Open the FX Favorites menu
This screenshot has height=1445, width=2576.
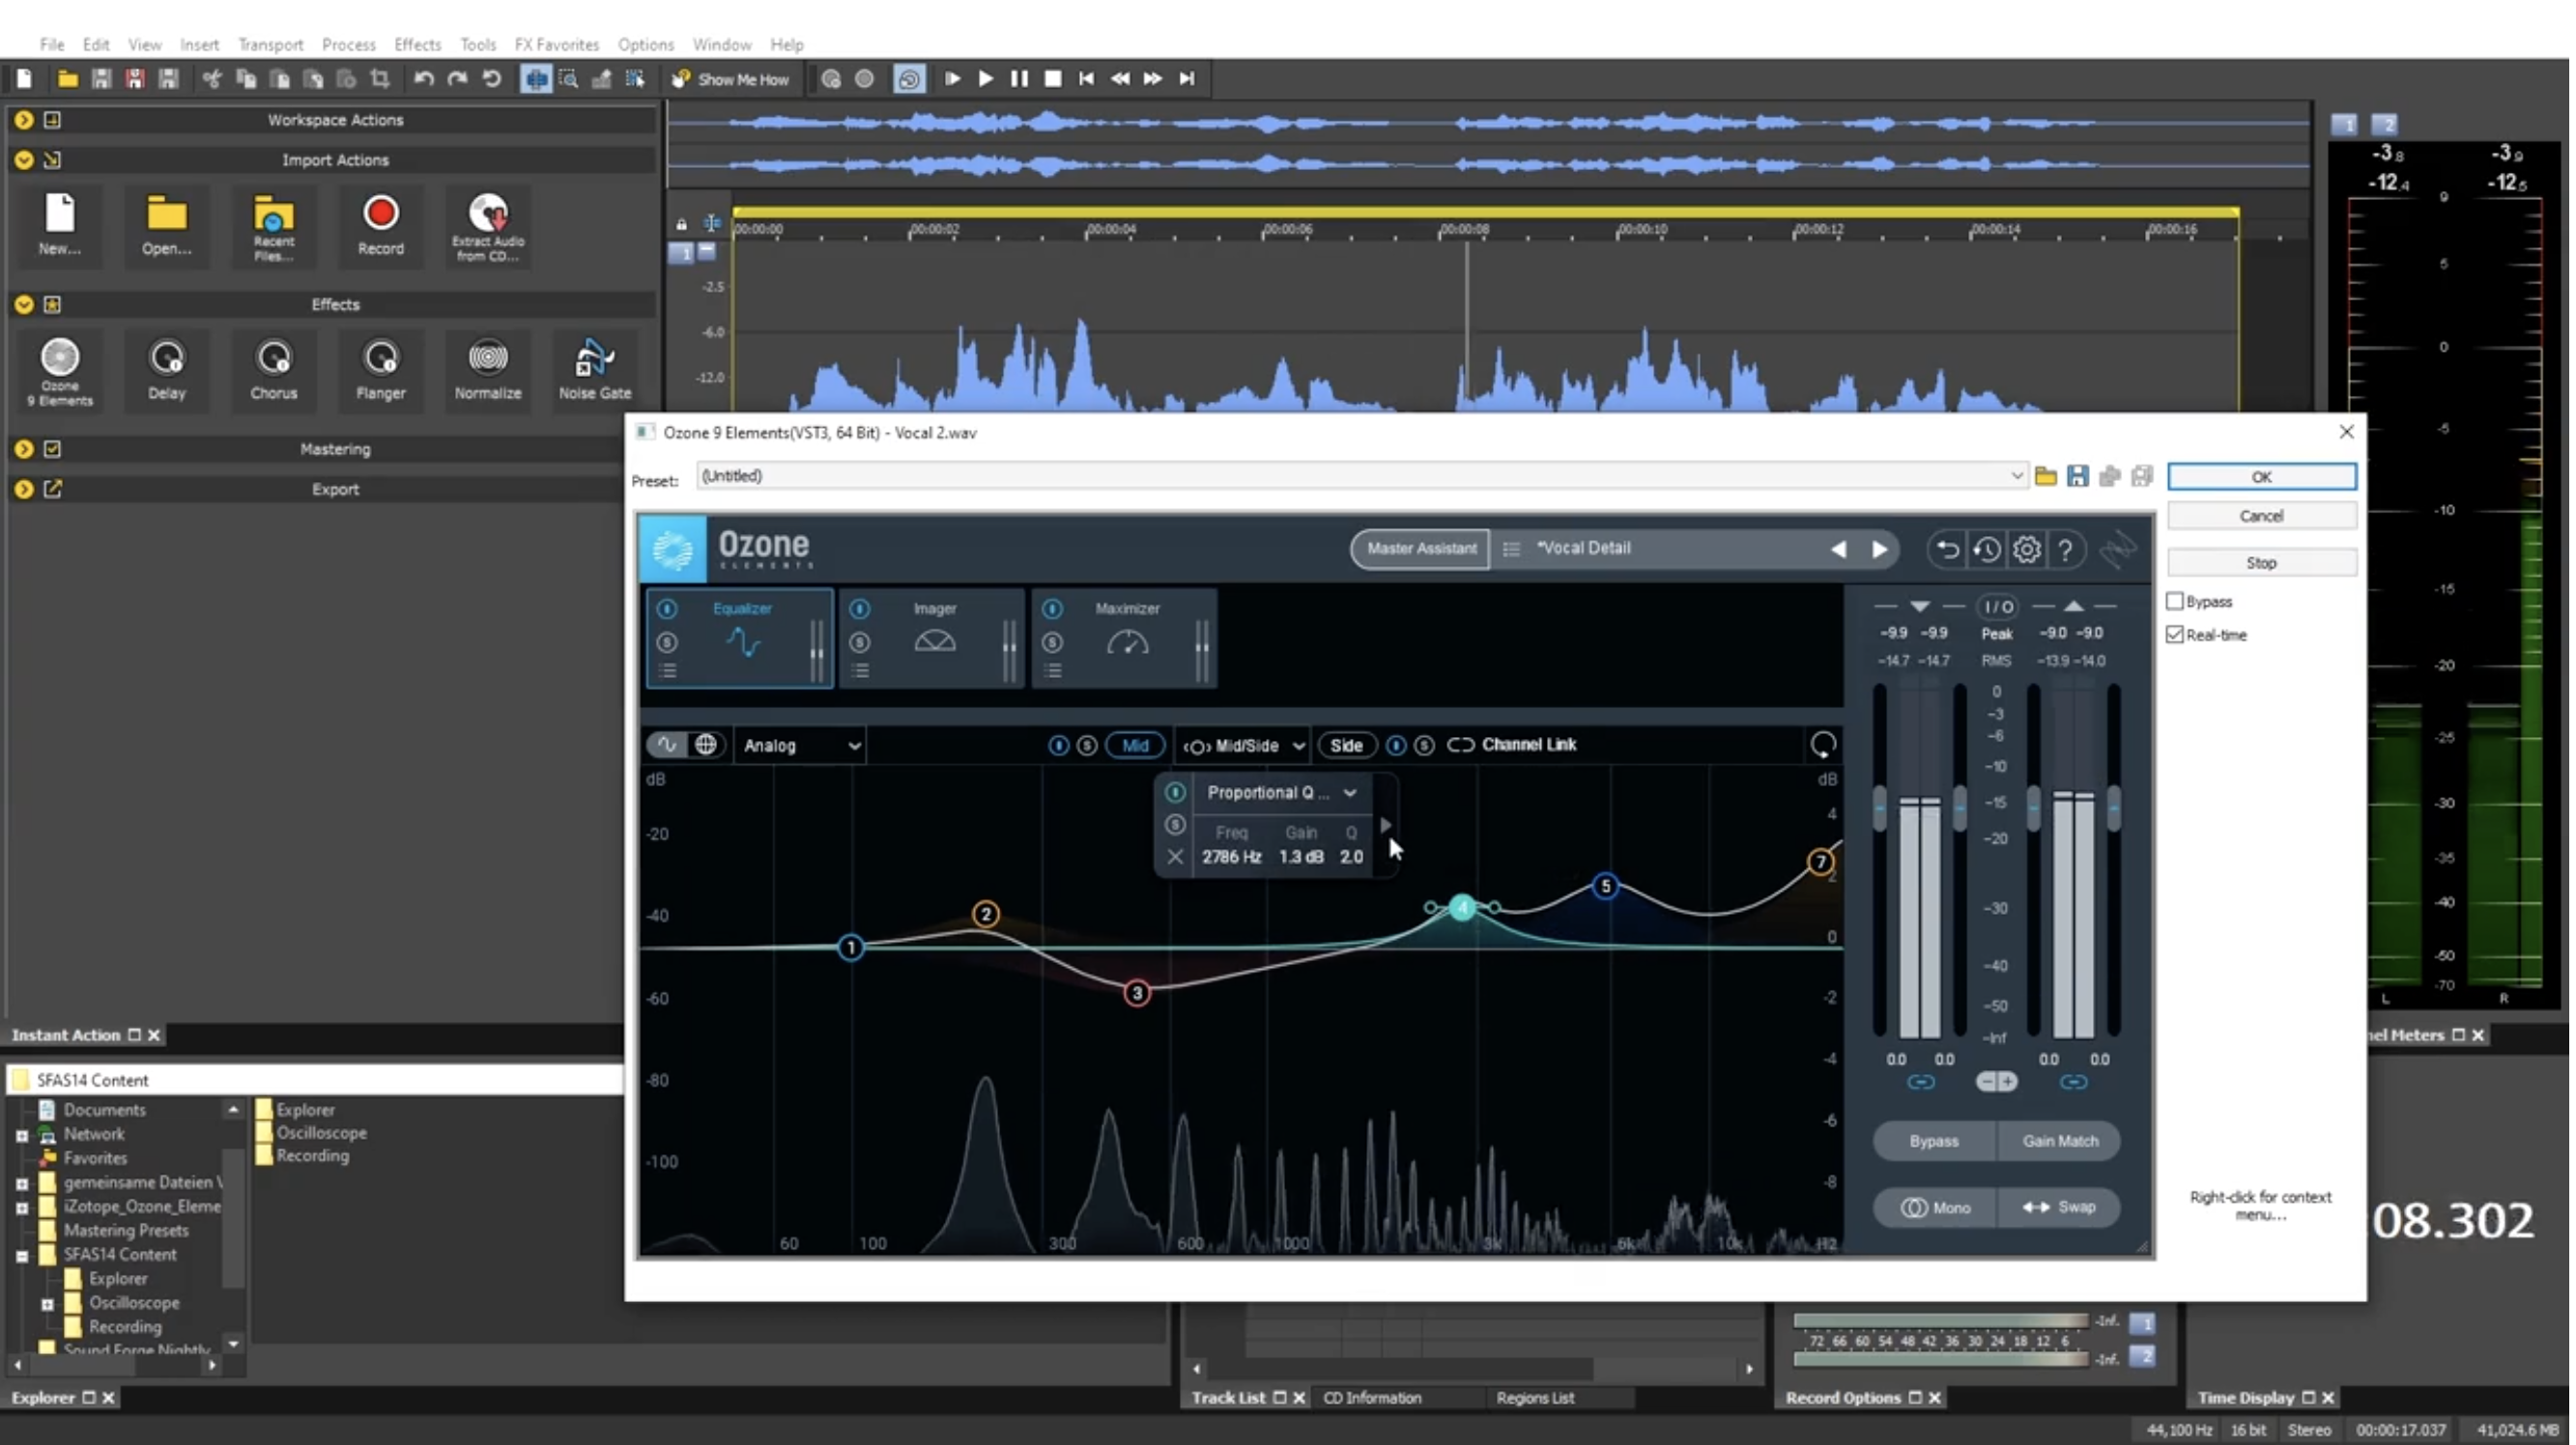tap(556, 44)
